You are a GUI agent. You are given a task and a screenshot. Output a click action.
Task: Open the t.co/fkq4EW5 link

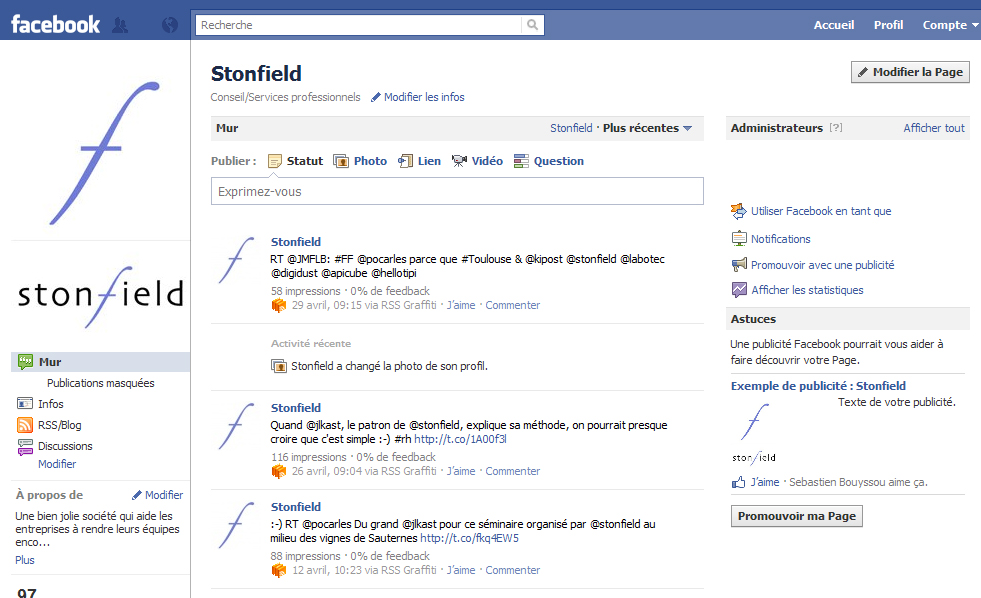coord(469,538)
